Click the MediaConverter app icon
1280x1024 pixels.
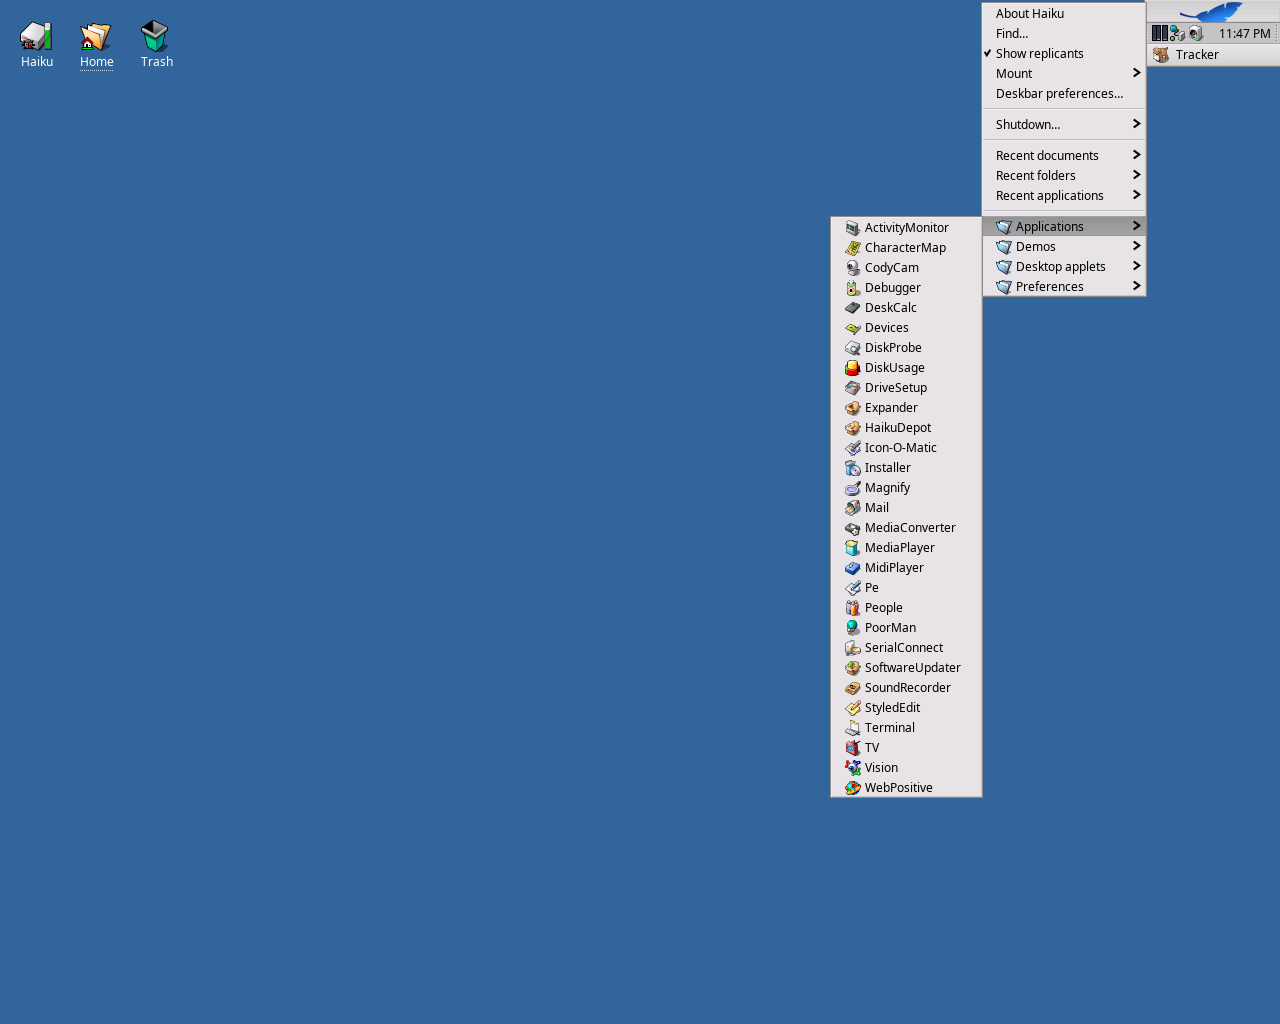click(x=853, y=528)
